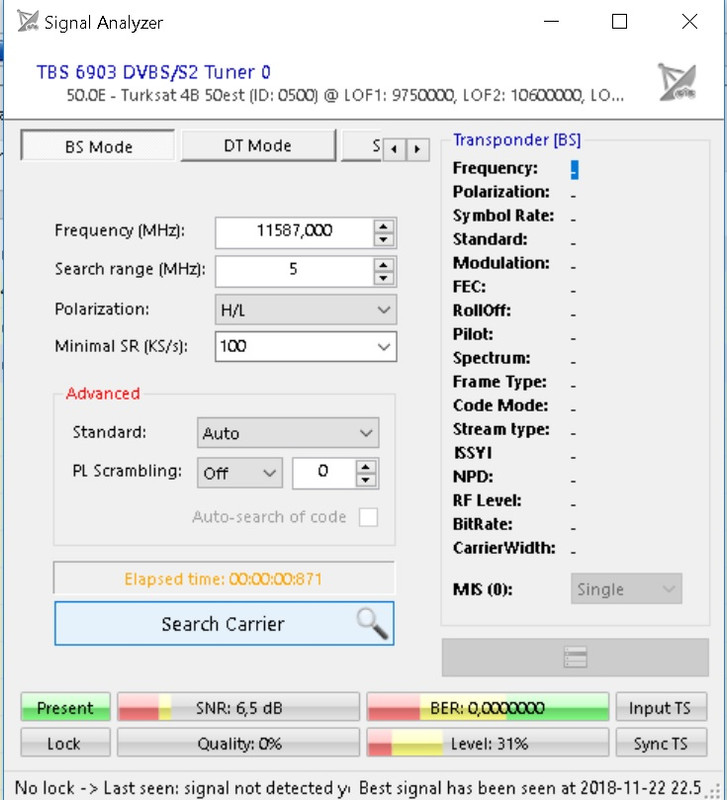Screen dimensions: 727x800
Task: Open the Polarization H/L dropdown
Action: coord(306,310)
